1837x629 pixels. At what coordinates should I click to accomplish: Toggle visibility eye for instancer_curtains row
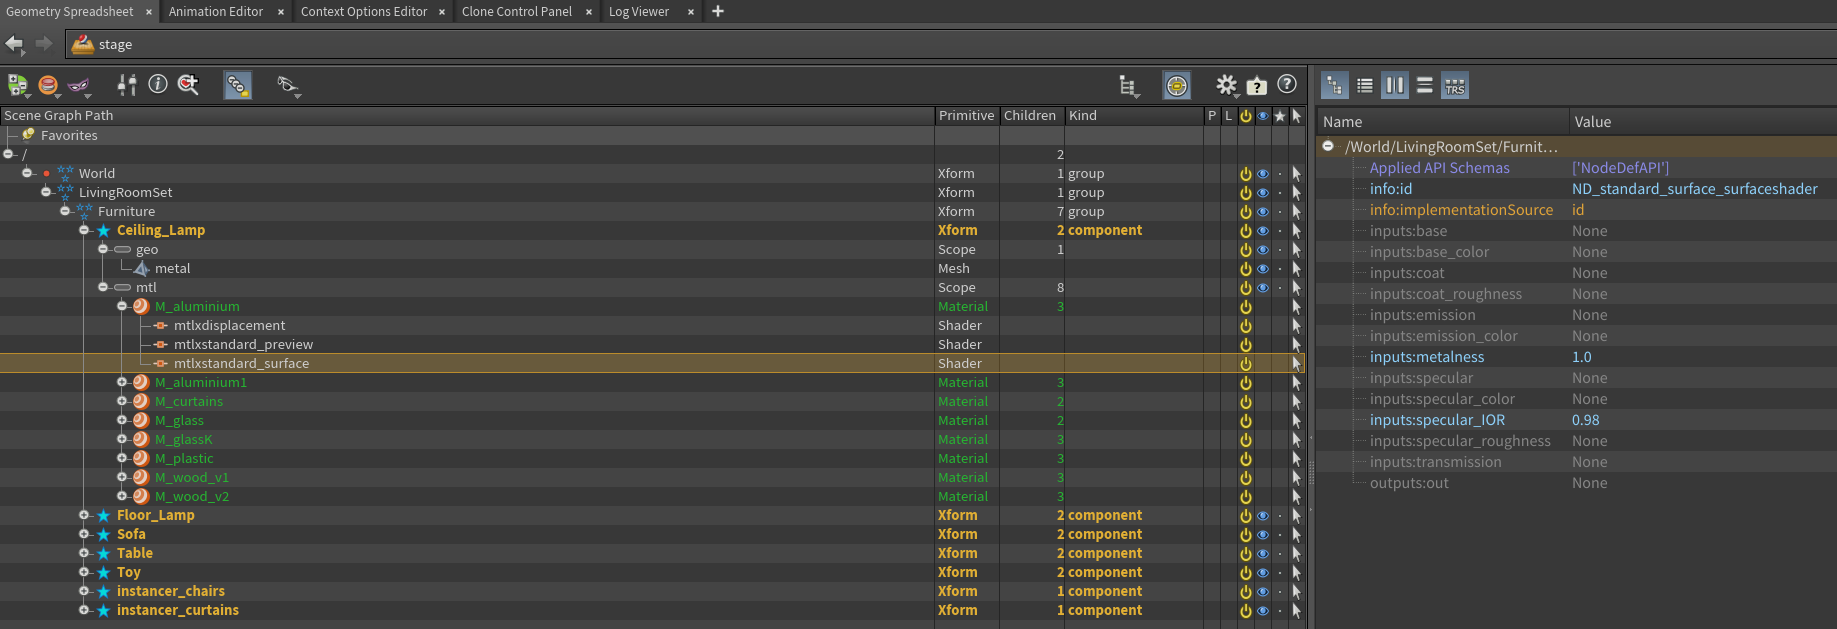[x=1263, y=611]
